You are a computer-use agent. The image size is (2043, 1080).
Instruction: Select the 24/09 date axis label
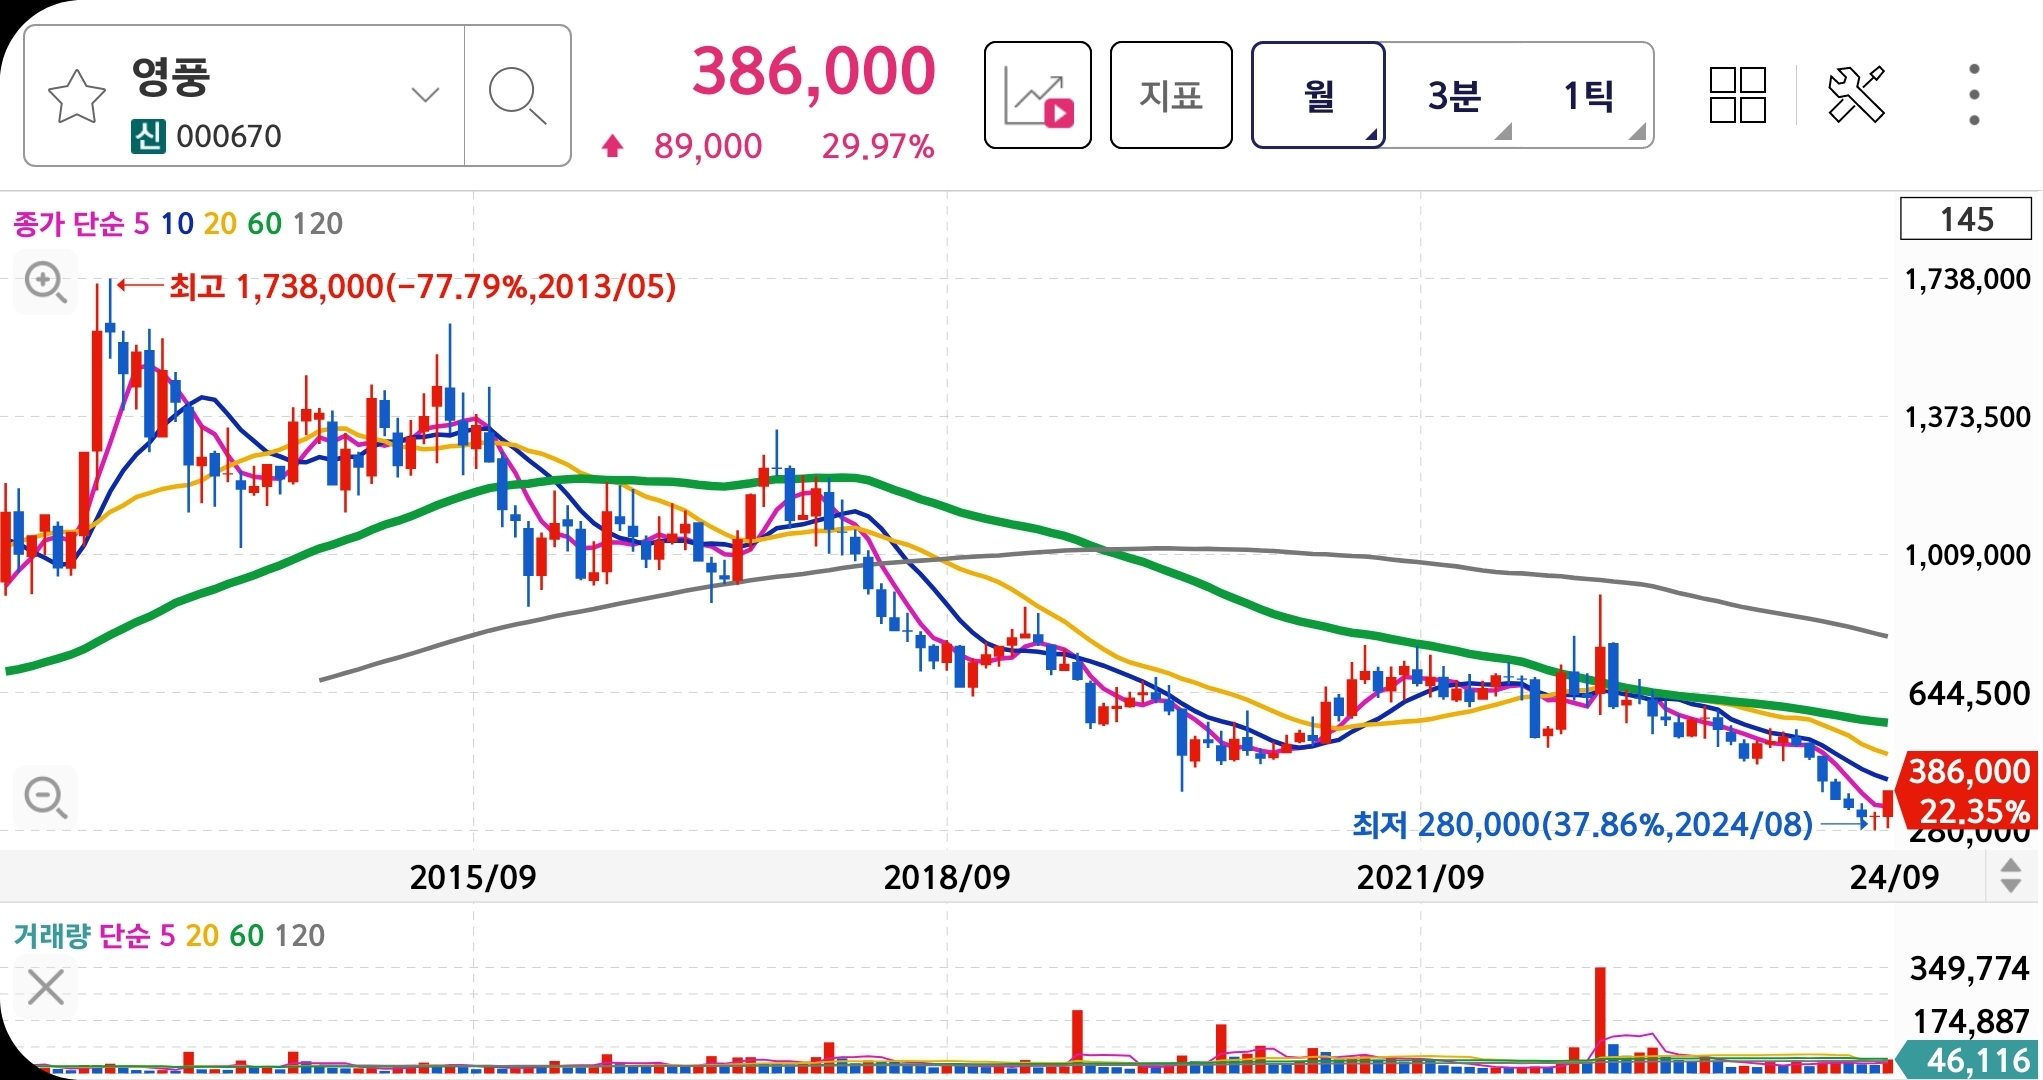point(1894,877)
